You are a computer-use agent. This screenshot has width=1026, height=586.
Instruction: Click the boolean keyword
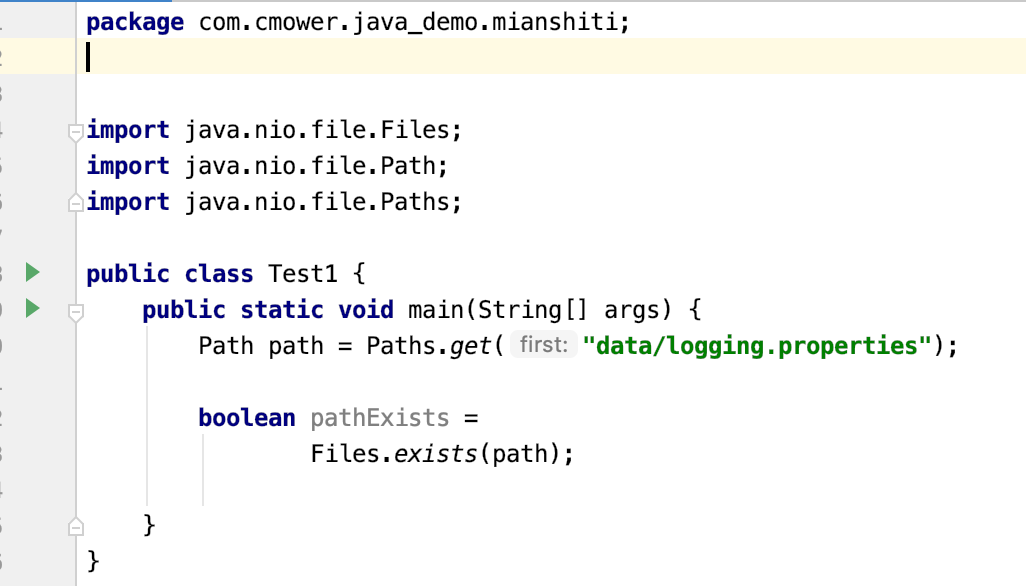click(247, 417)
